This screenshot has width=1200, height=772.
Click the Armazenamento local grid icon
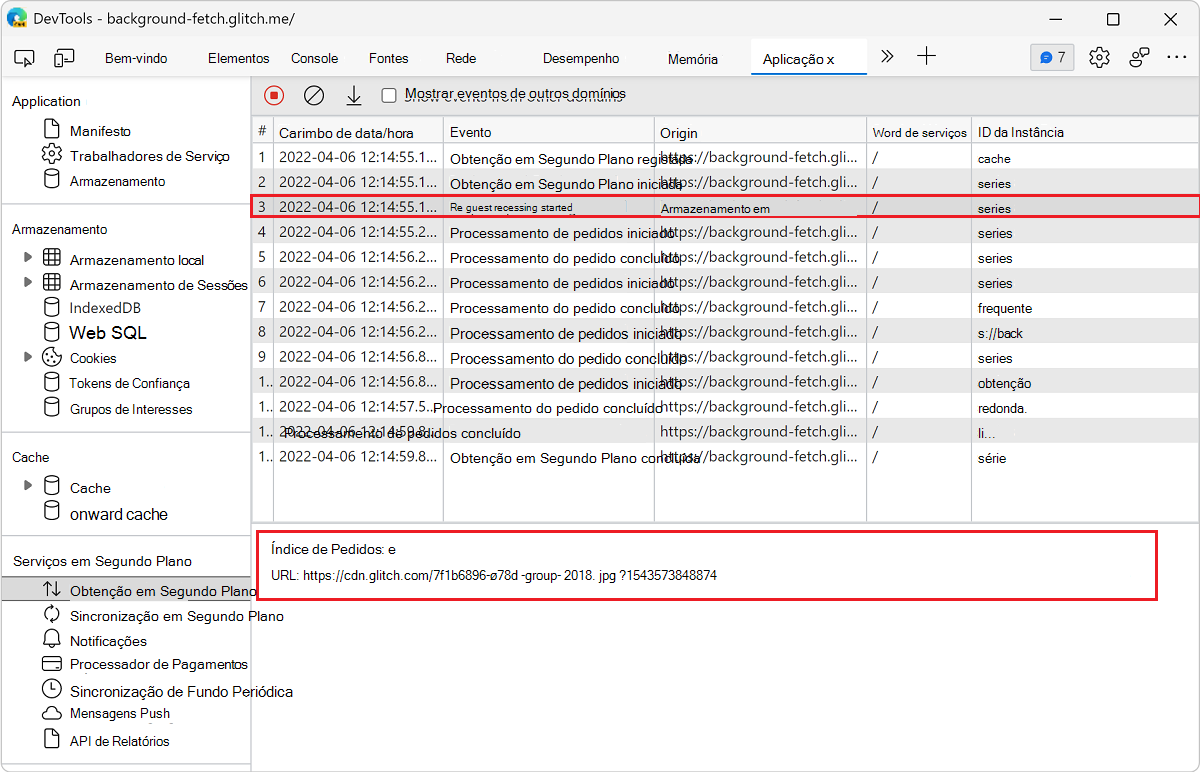click(x=52, y=258)
